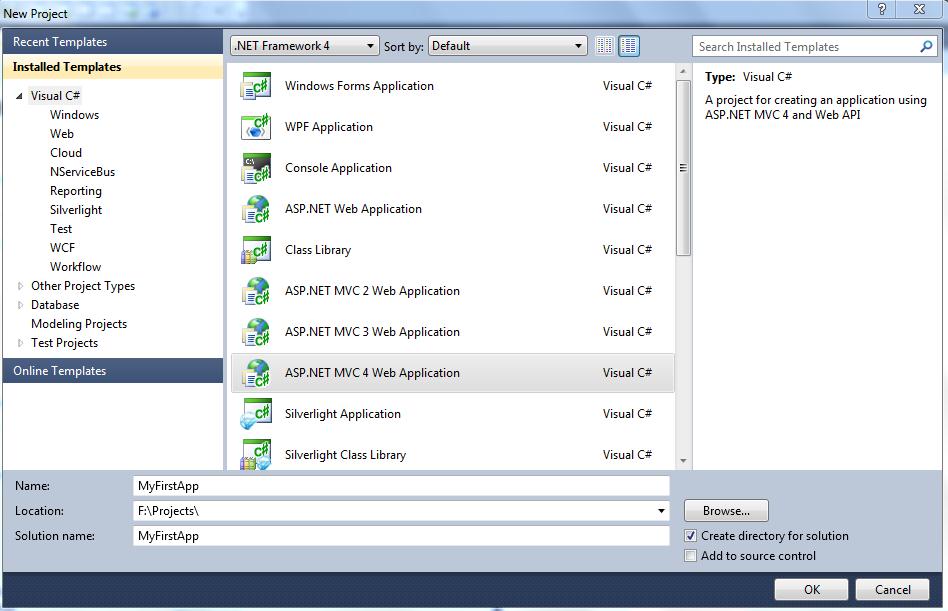Select the ASP.NET MVC 4 Web Application icon
This screenshot has width=948, height=611.
pos(256,373)
